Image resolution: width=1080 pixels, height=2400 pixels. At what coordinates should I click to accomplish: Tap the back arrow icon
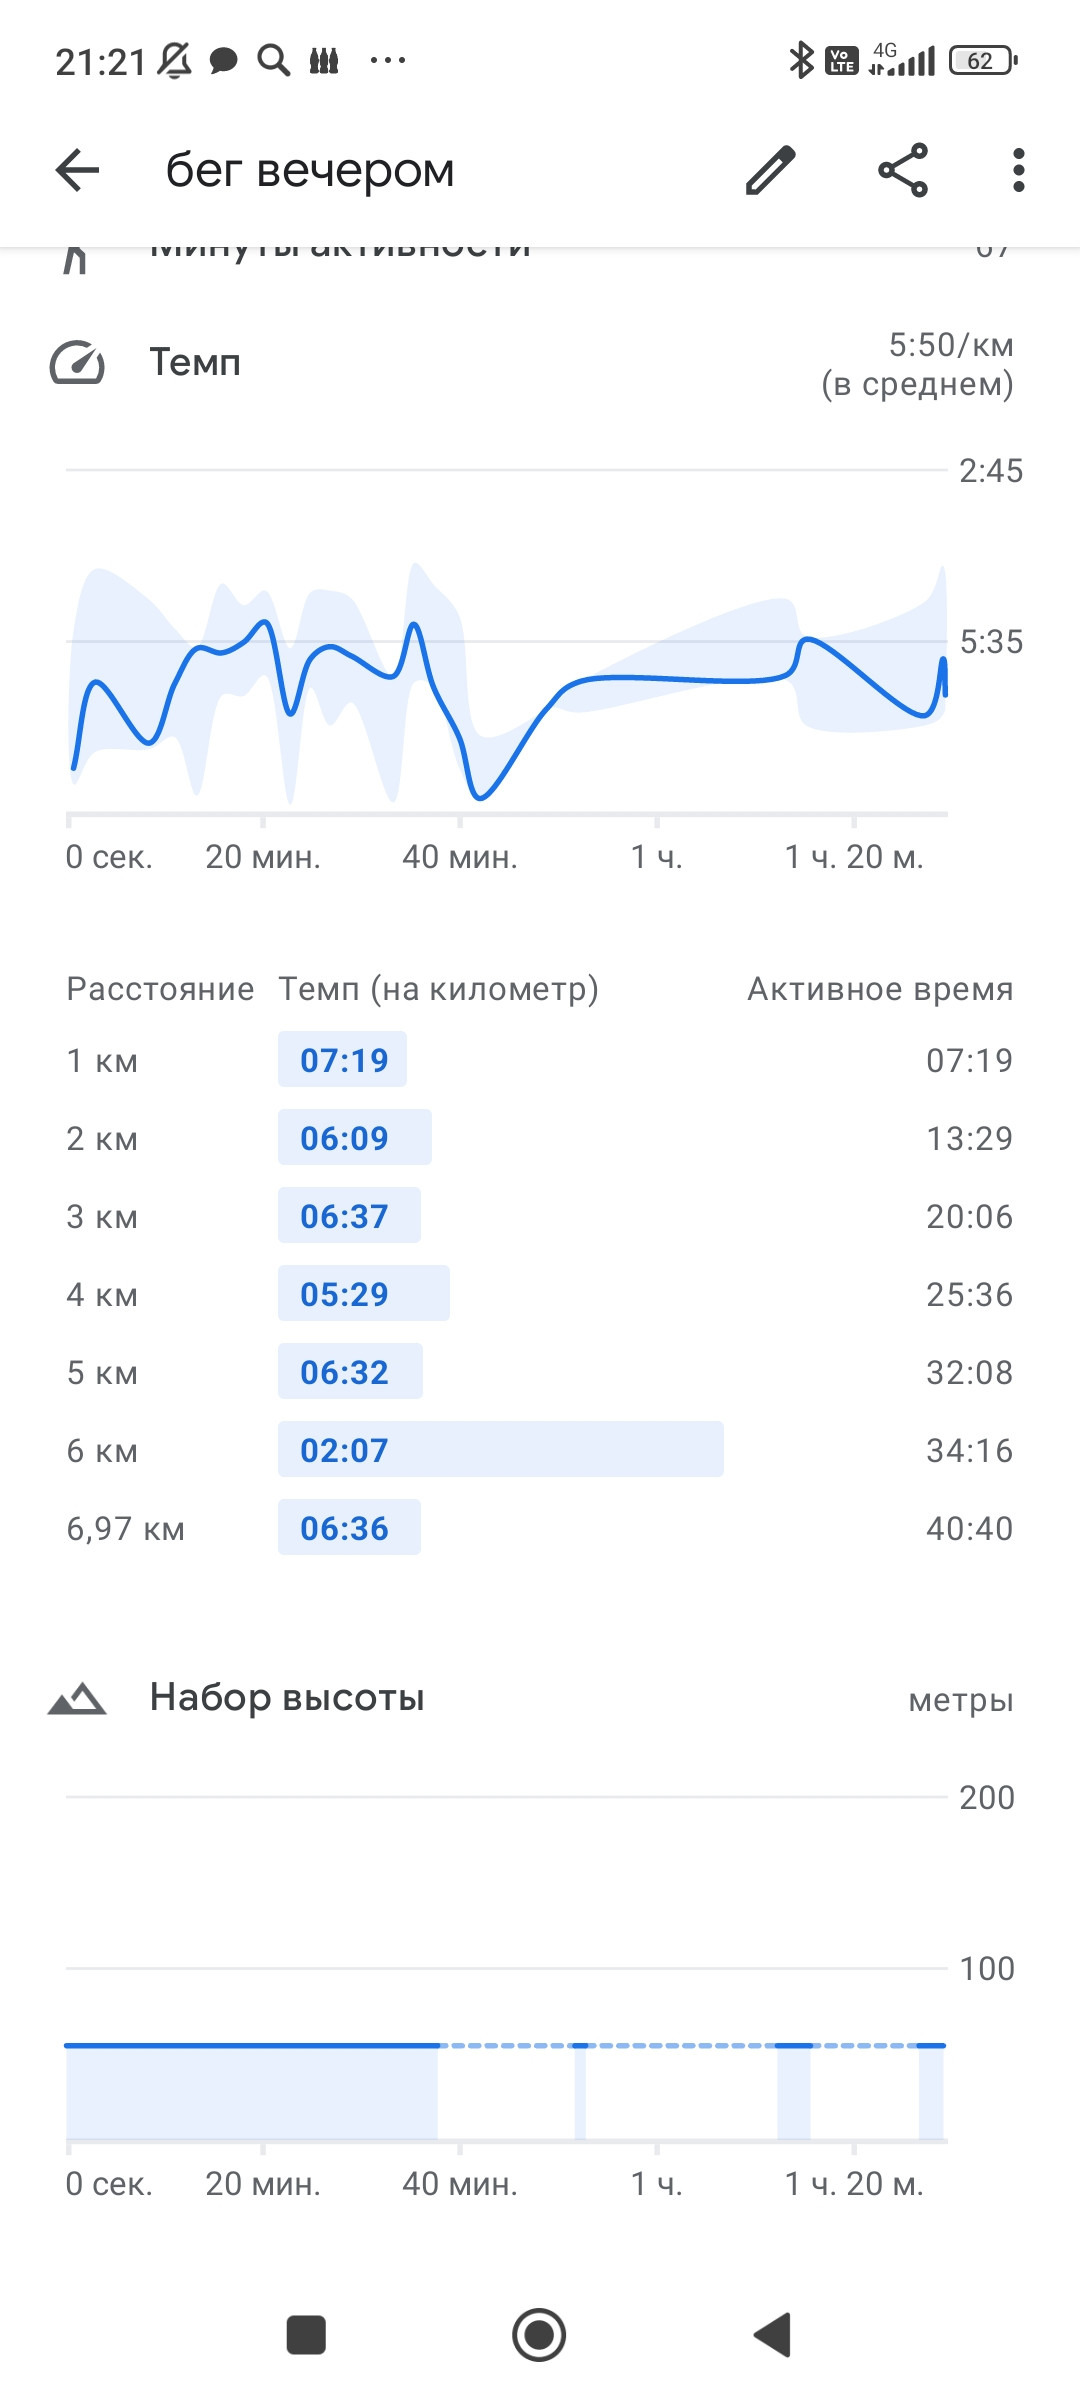point(77,170)
